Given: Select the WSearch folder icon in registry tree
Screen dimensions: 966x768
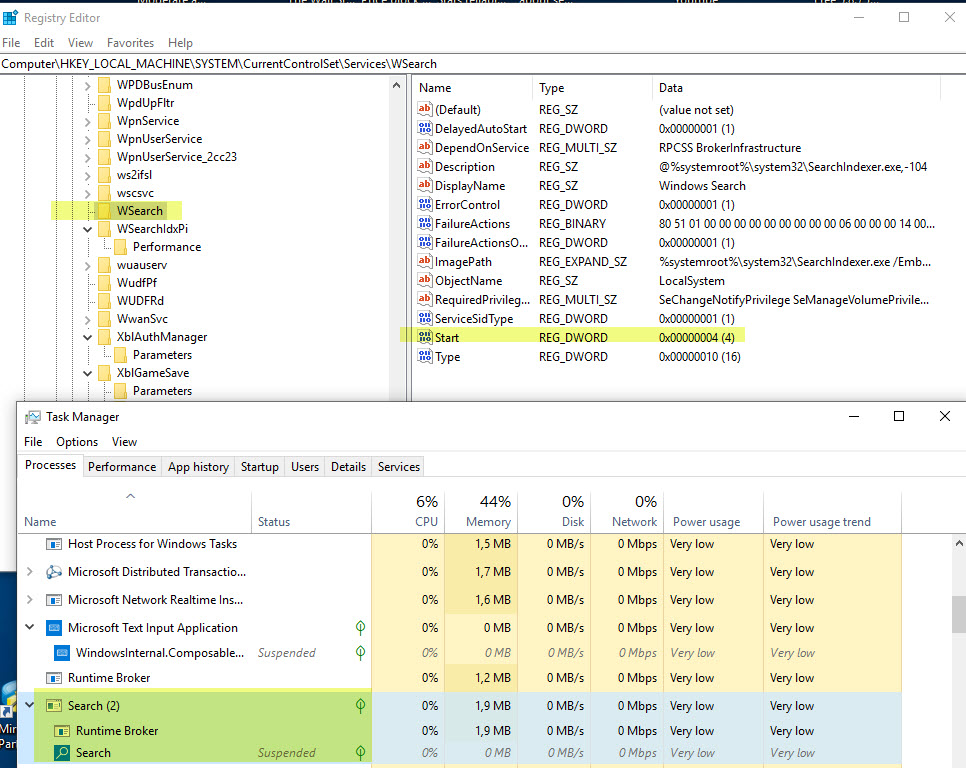Looking at the screenshot, I should pos(105,211).
